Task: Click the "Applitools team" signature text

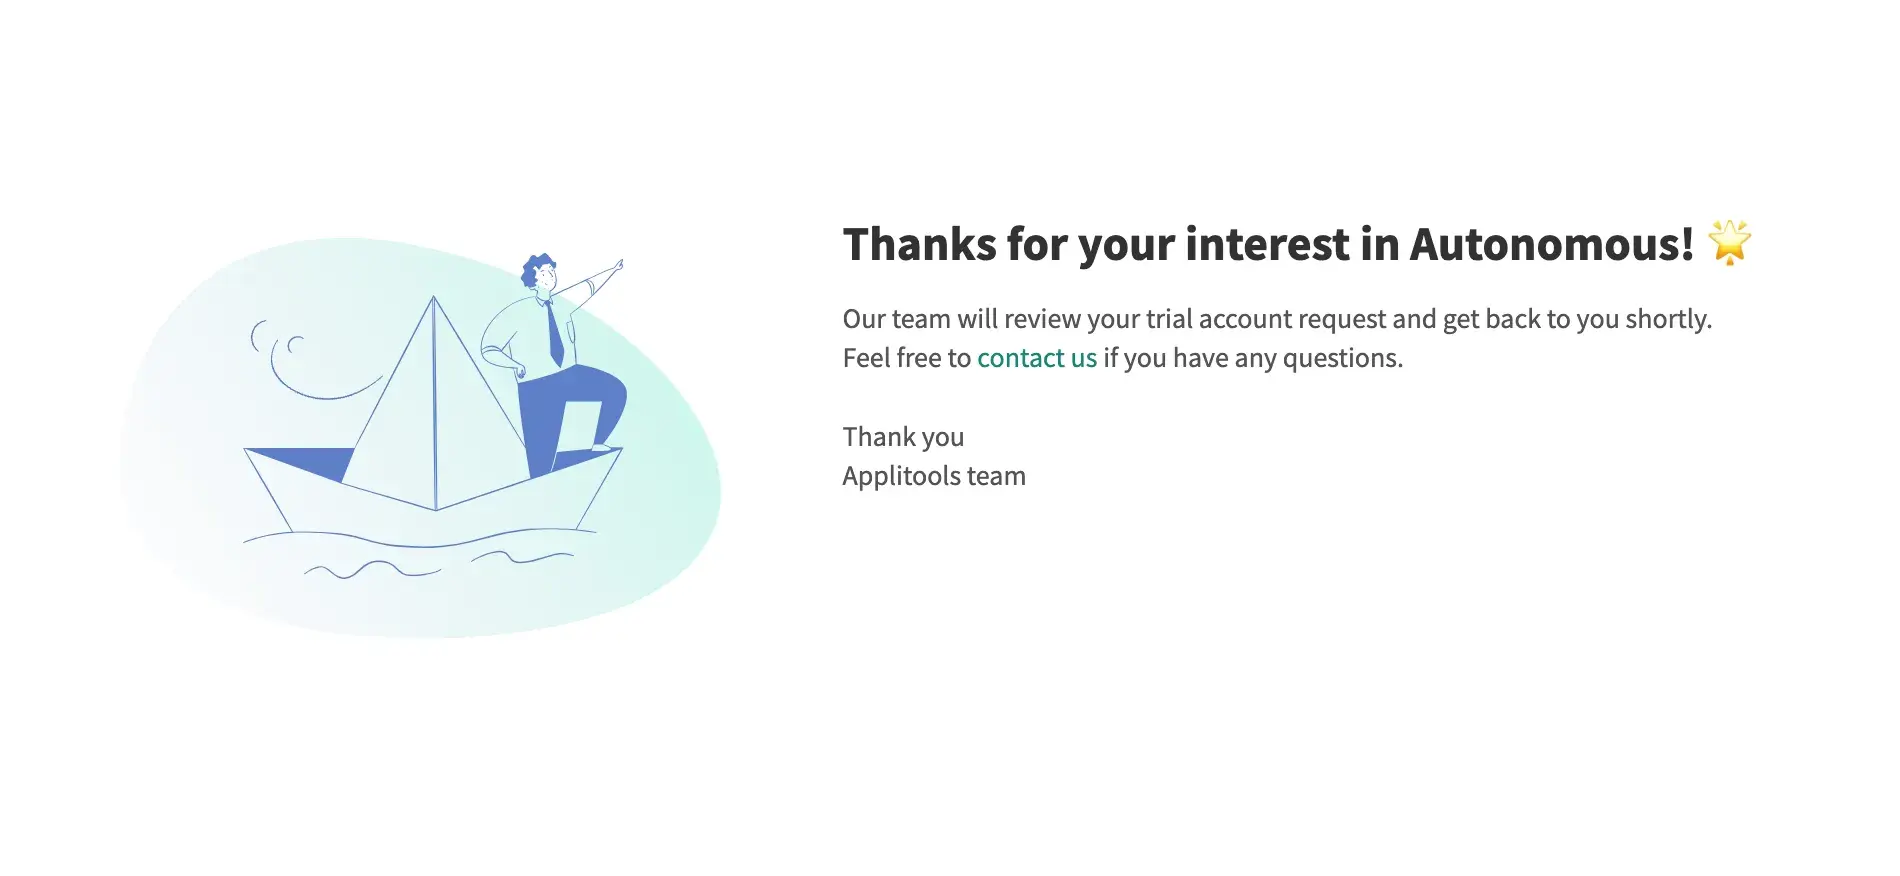Action: [x=934, y=476]
